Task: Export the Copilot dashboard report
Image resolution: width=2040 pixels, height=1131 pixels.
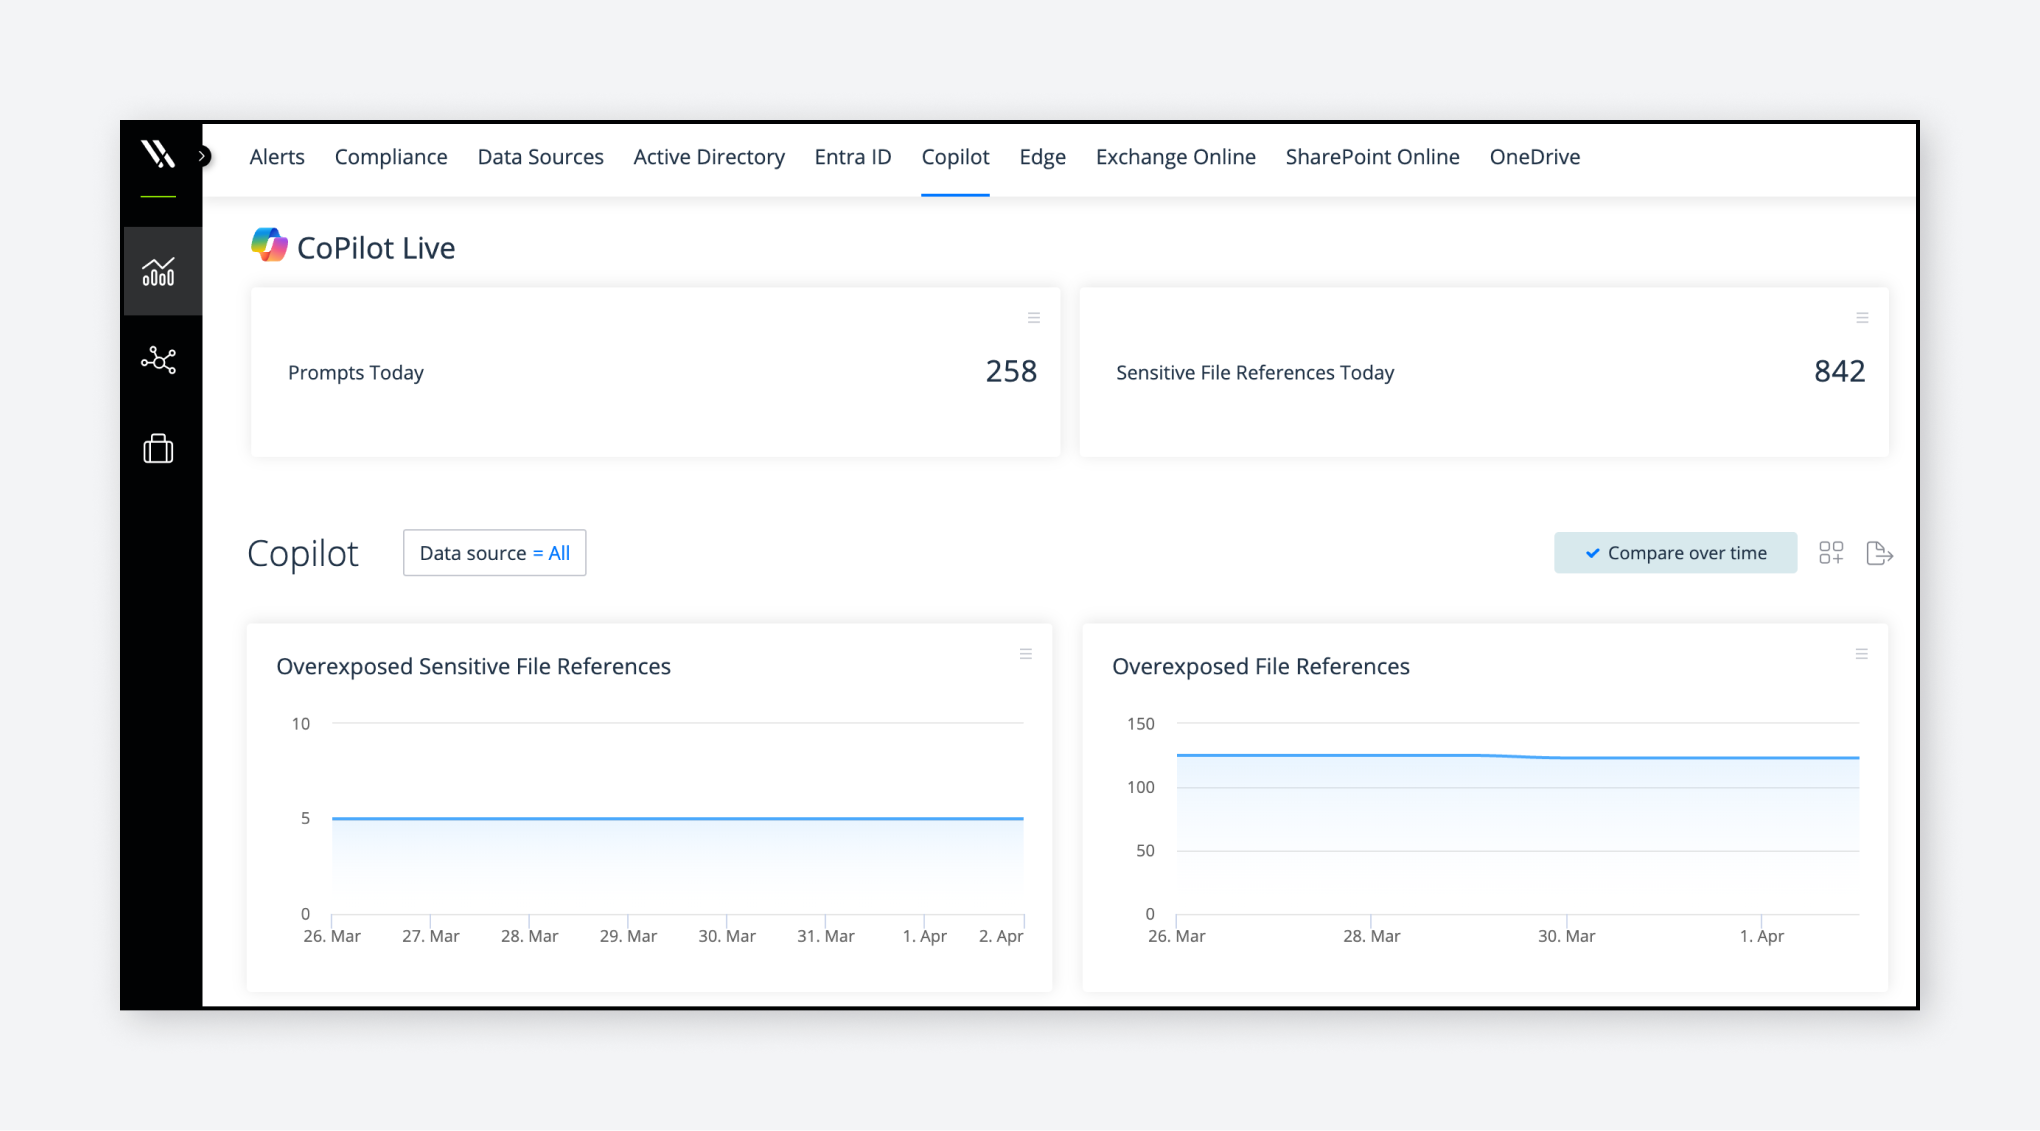Action: 1880,553
